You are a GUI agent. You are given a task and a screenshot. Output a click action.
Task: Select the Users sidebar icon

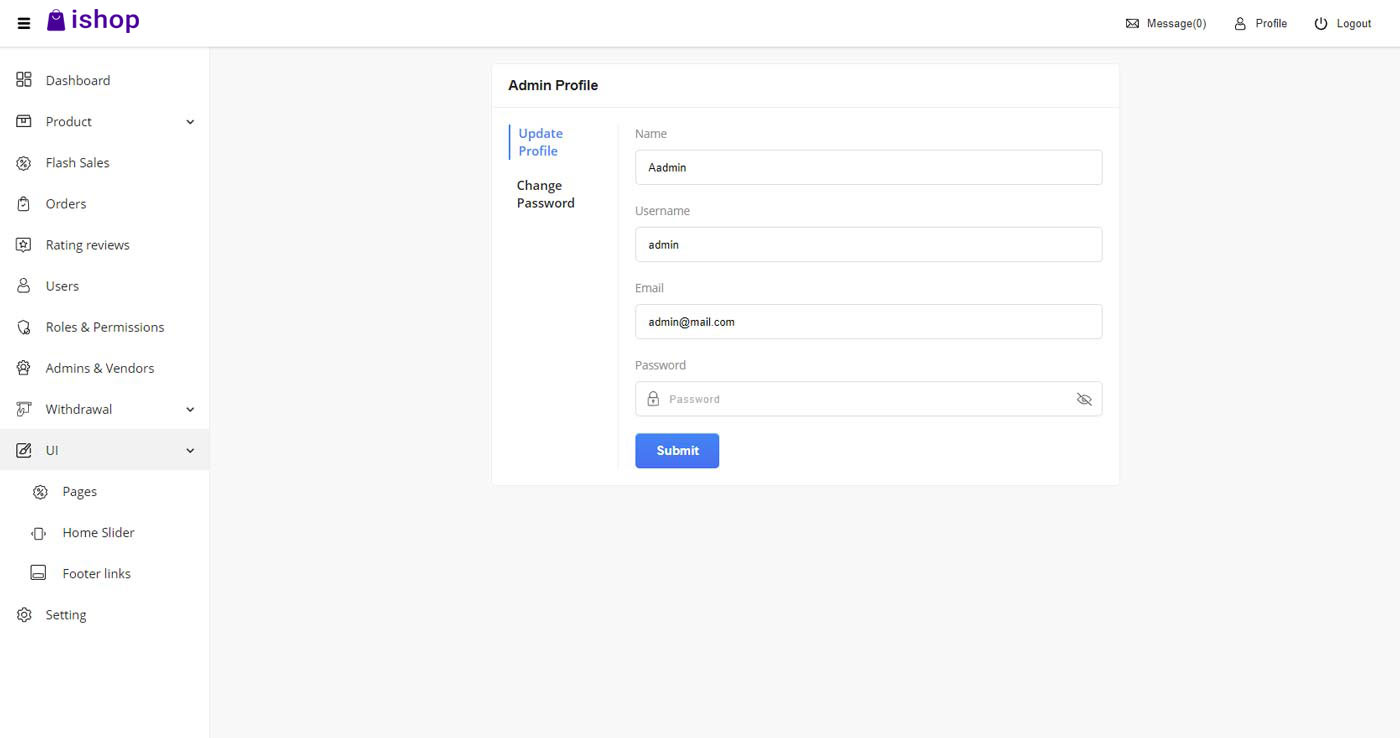(24, 285)
